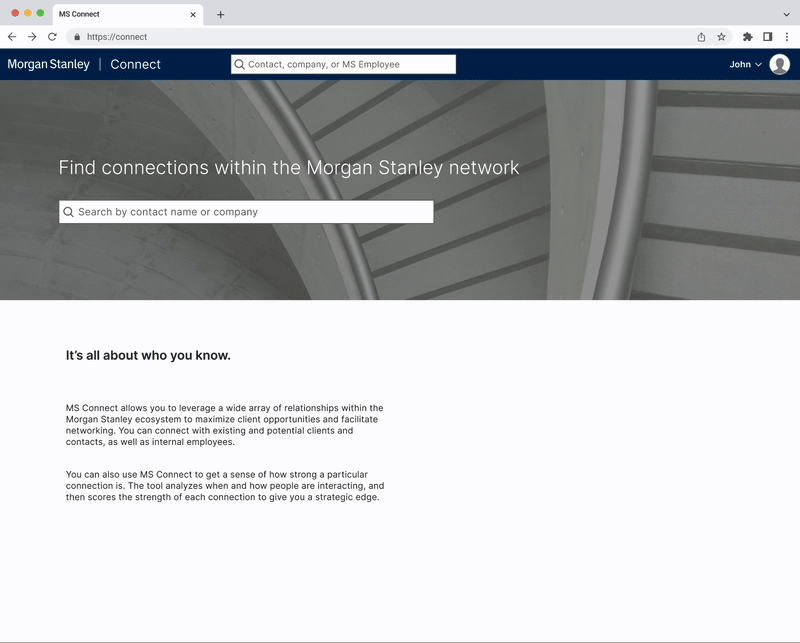Click the macOS red close window button
This screenshot has height=643, width=800.
click(15, 13)
